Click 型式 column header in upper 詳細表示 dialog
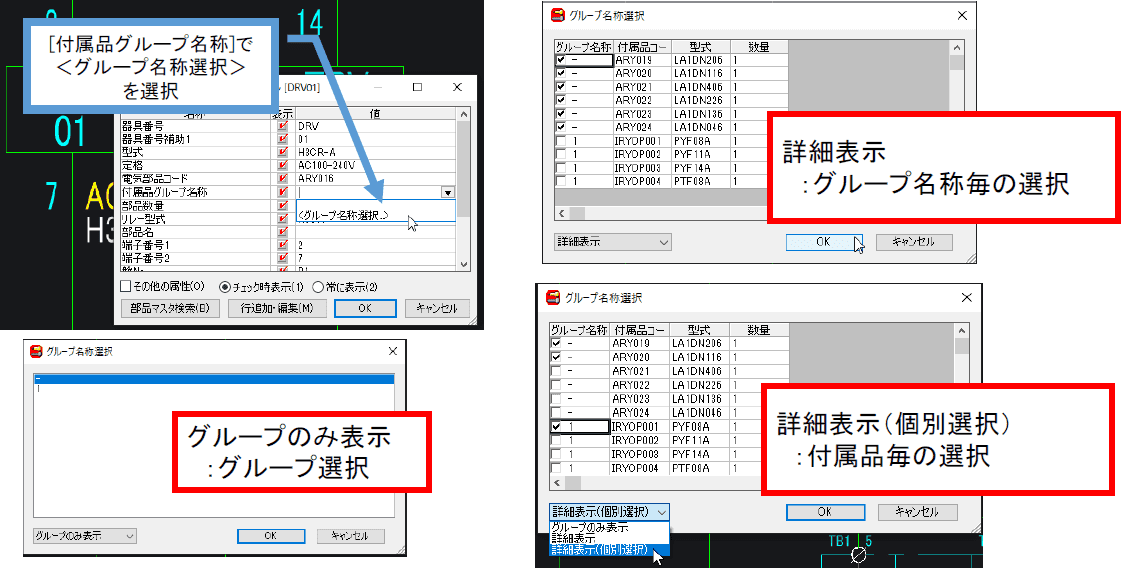The image size is (1122, 569). [x=701, y=47]
